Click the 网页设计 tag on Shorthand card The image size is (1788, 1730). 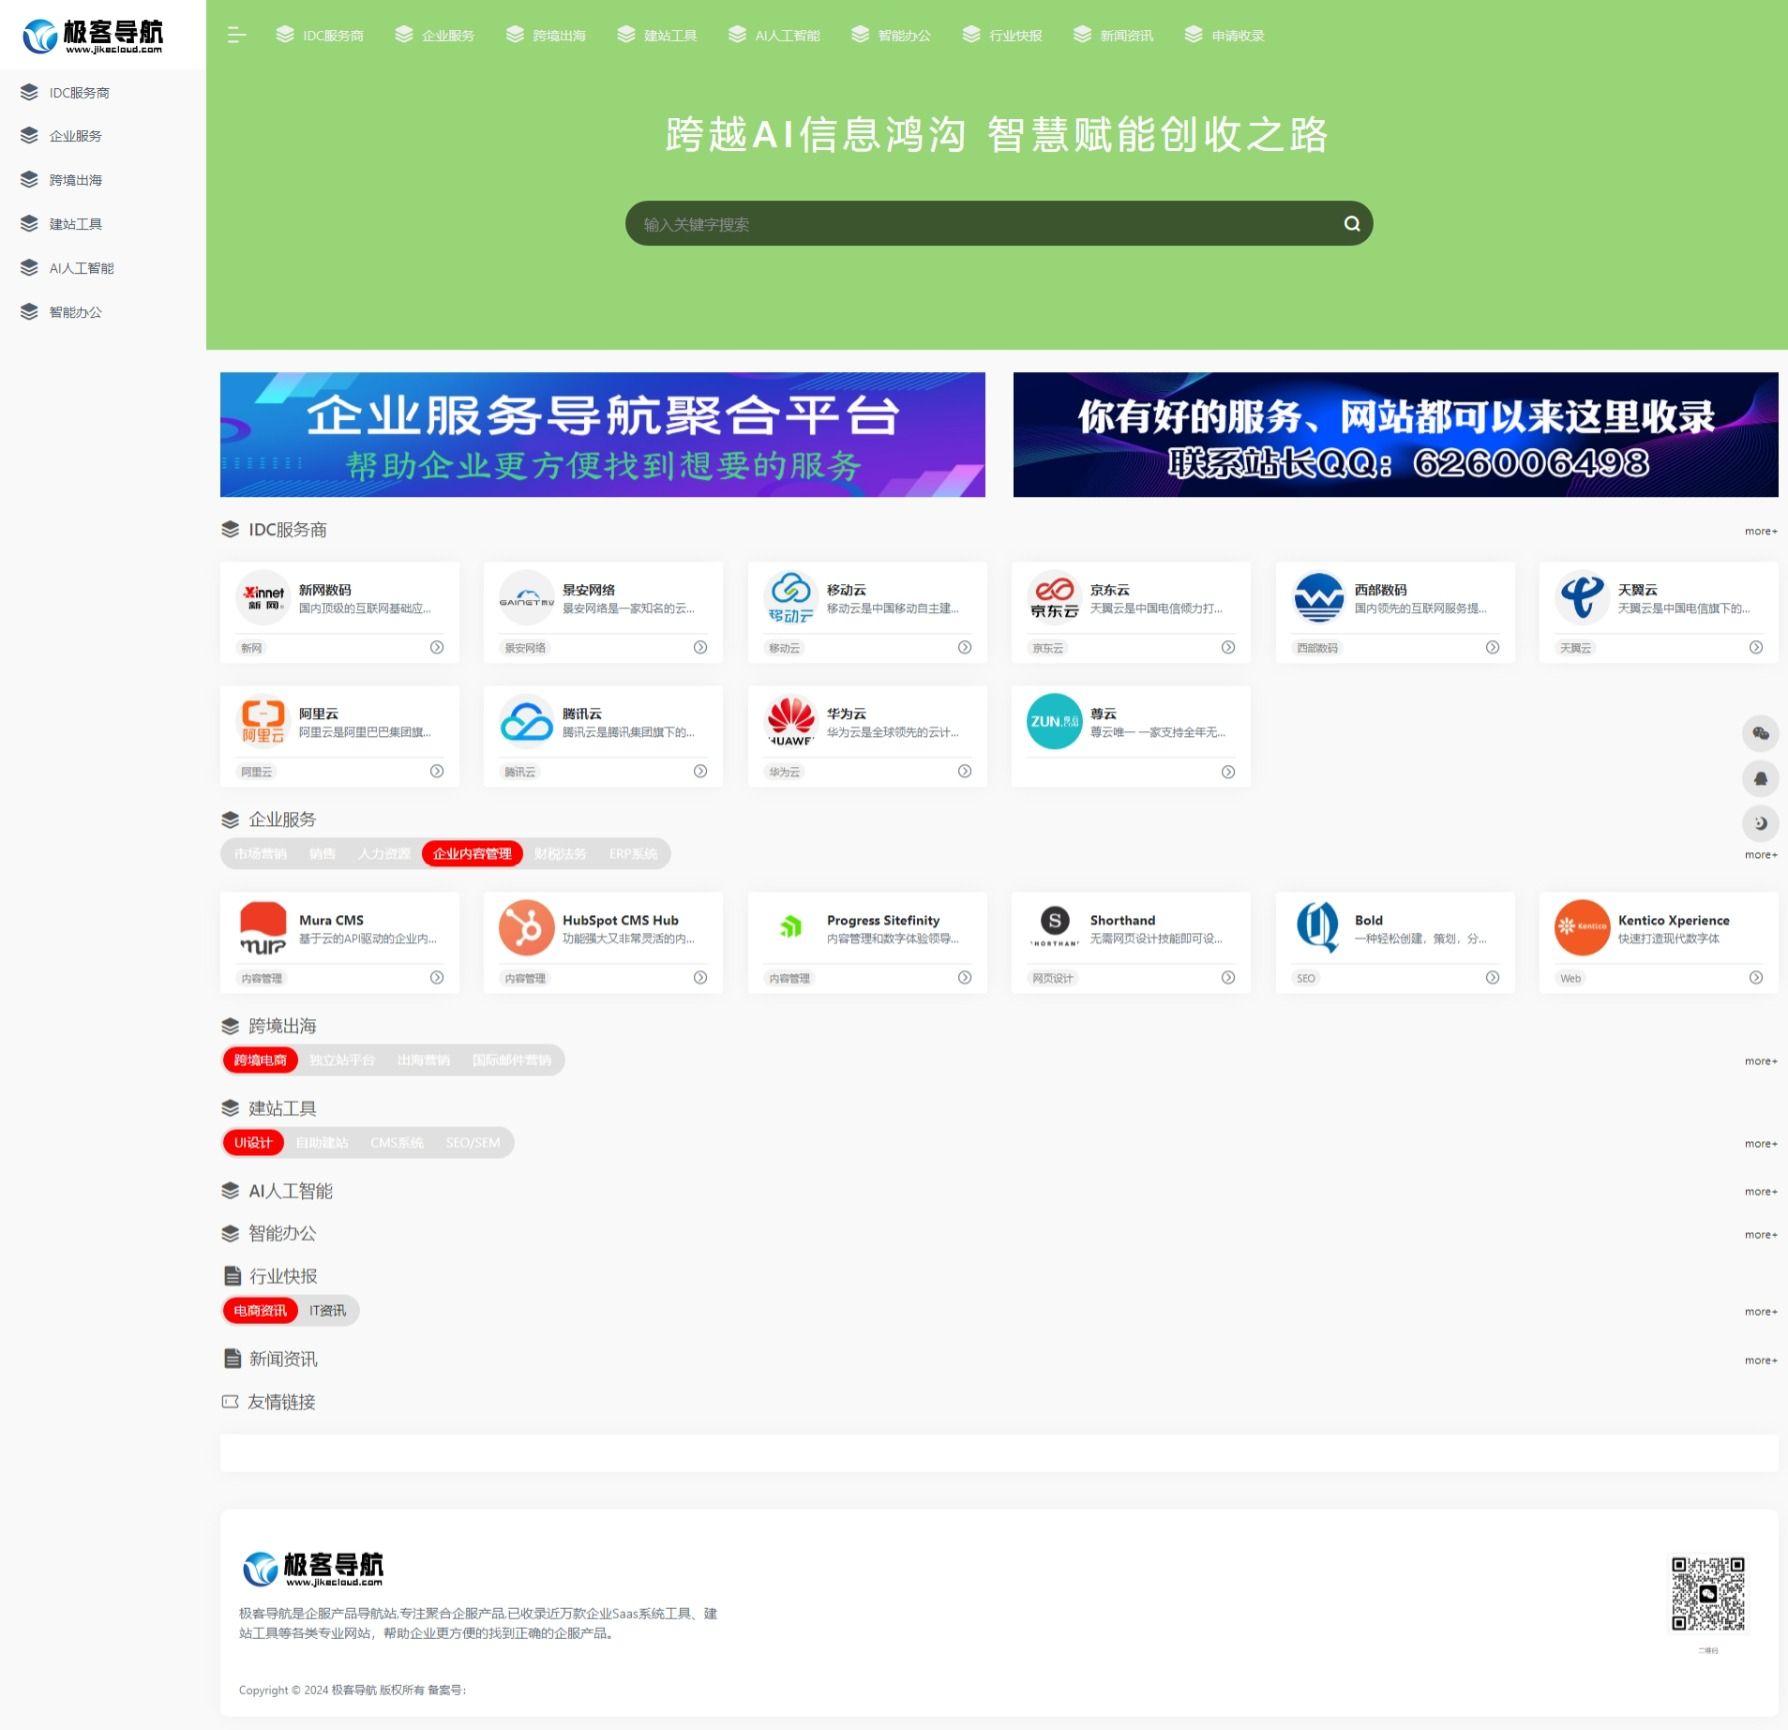[1052, 978]
